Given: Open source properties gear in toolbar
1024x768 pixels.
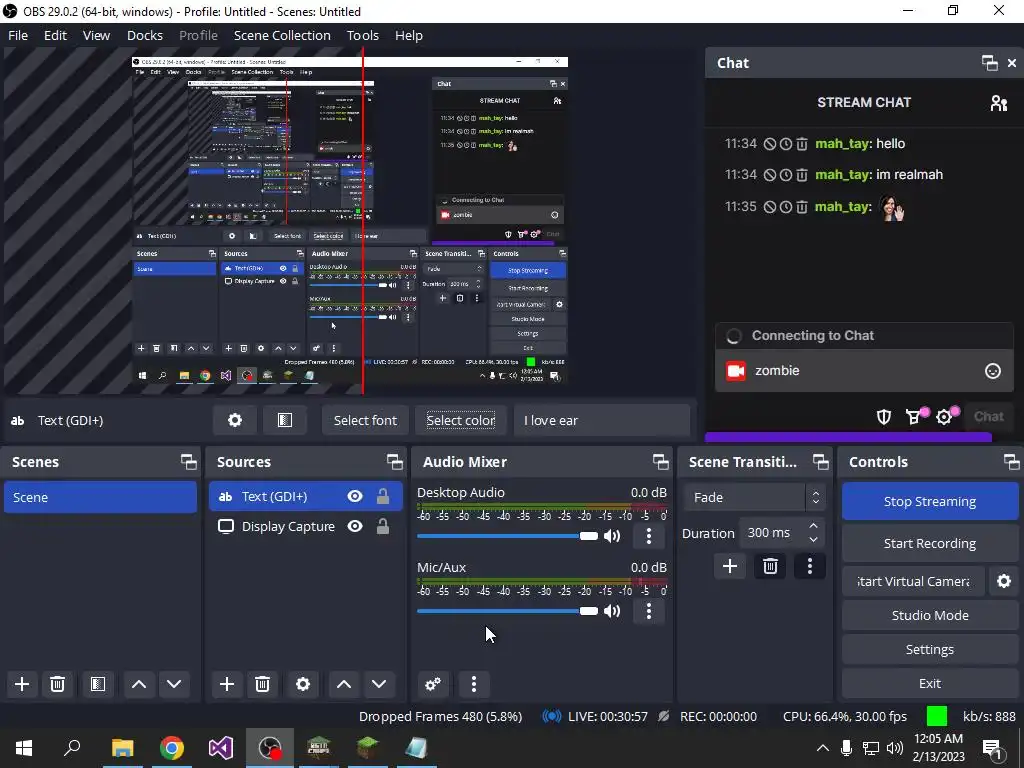Looking at the screenshot, I should coord(234,421).
